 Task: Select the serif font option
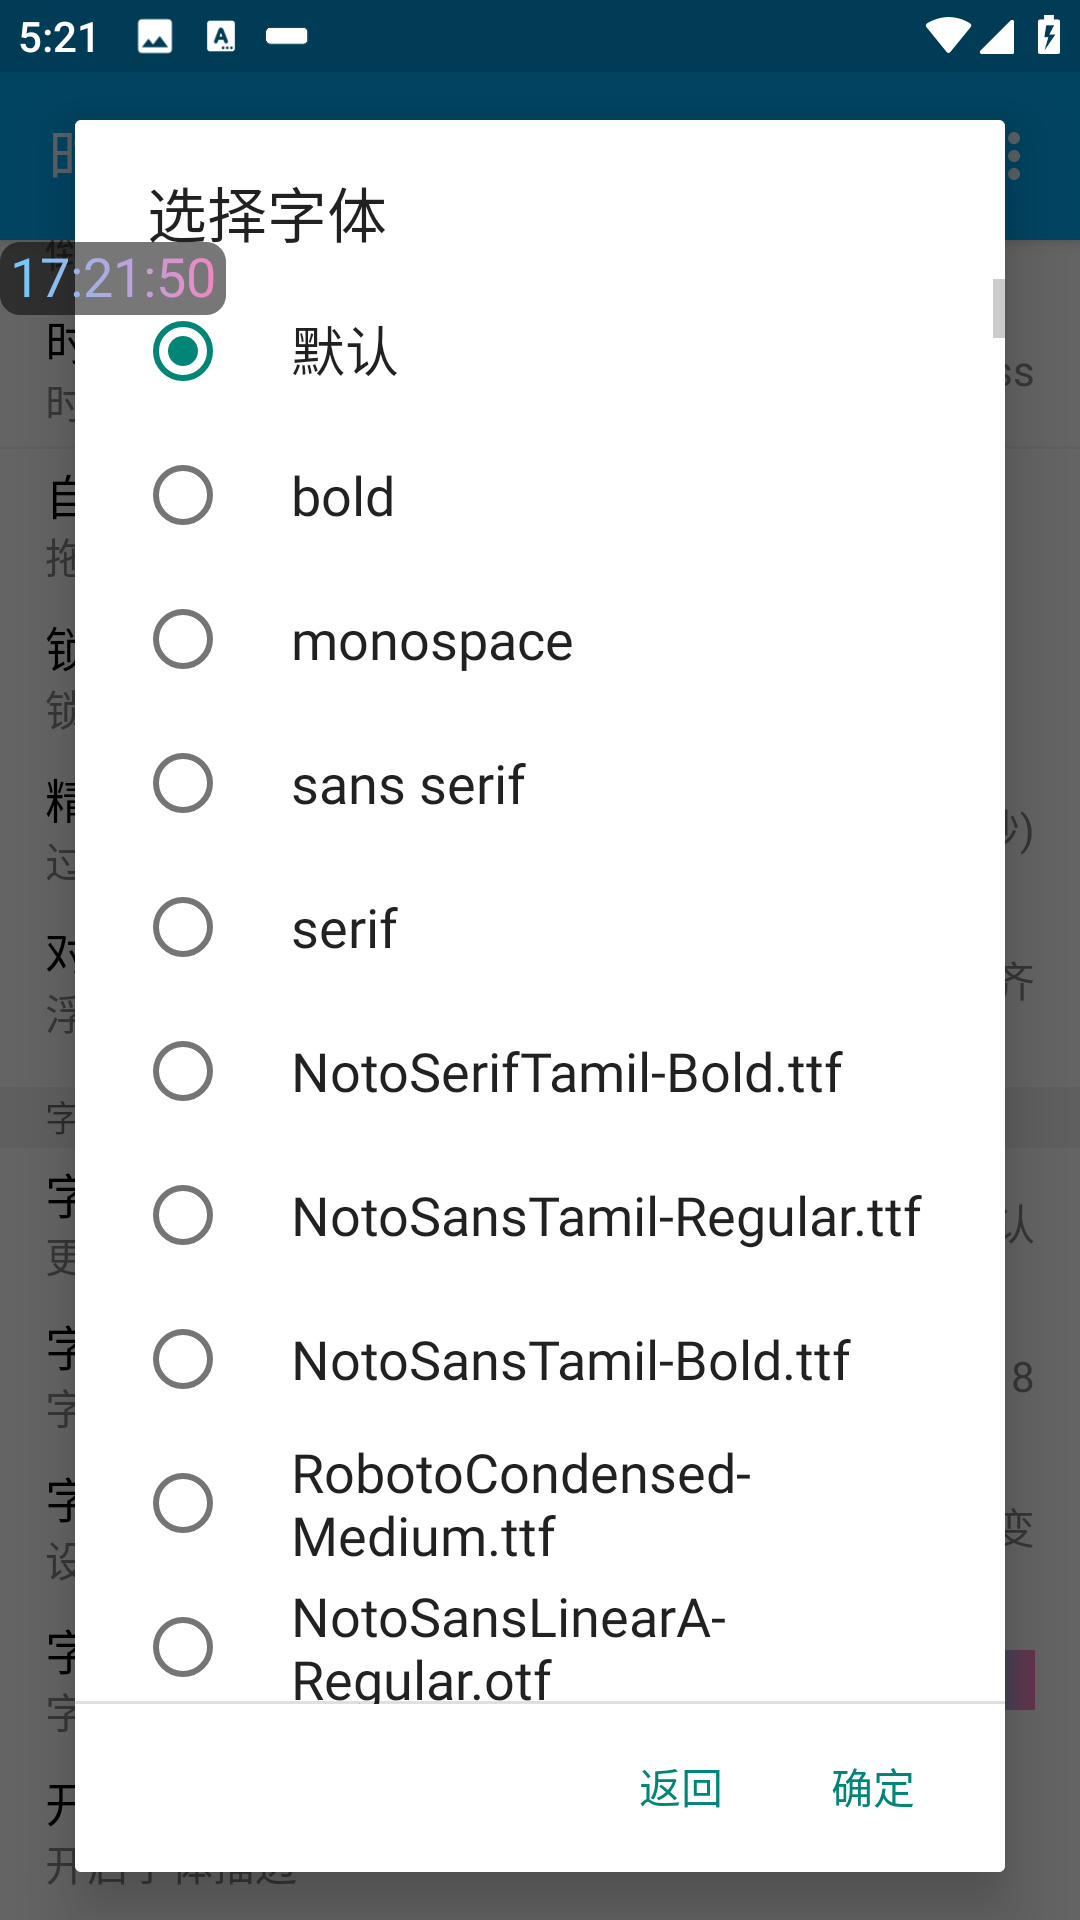click(x=183, y=927)
